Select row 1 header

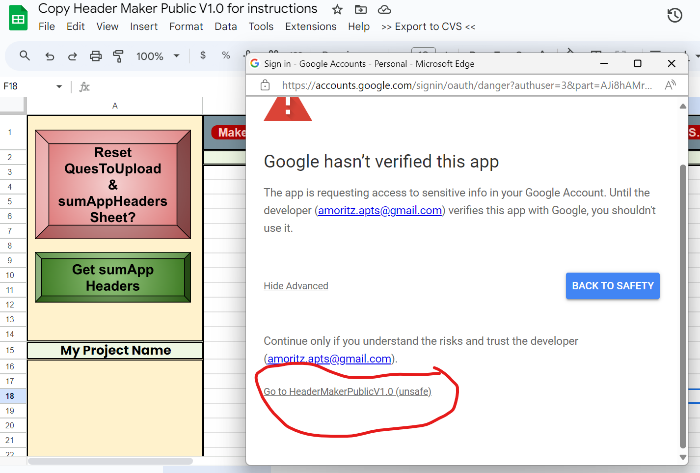(x=10, y=132)
